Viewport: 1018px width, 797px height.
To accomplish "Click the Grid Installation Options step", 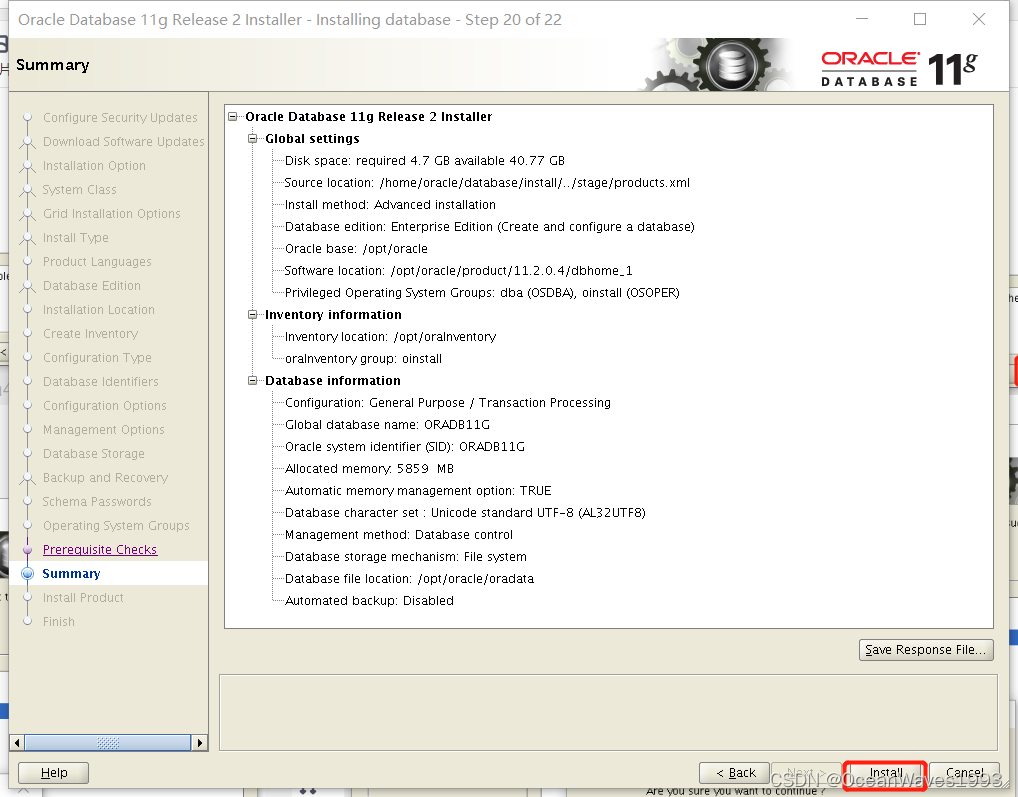I will pos(112,214).
